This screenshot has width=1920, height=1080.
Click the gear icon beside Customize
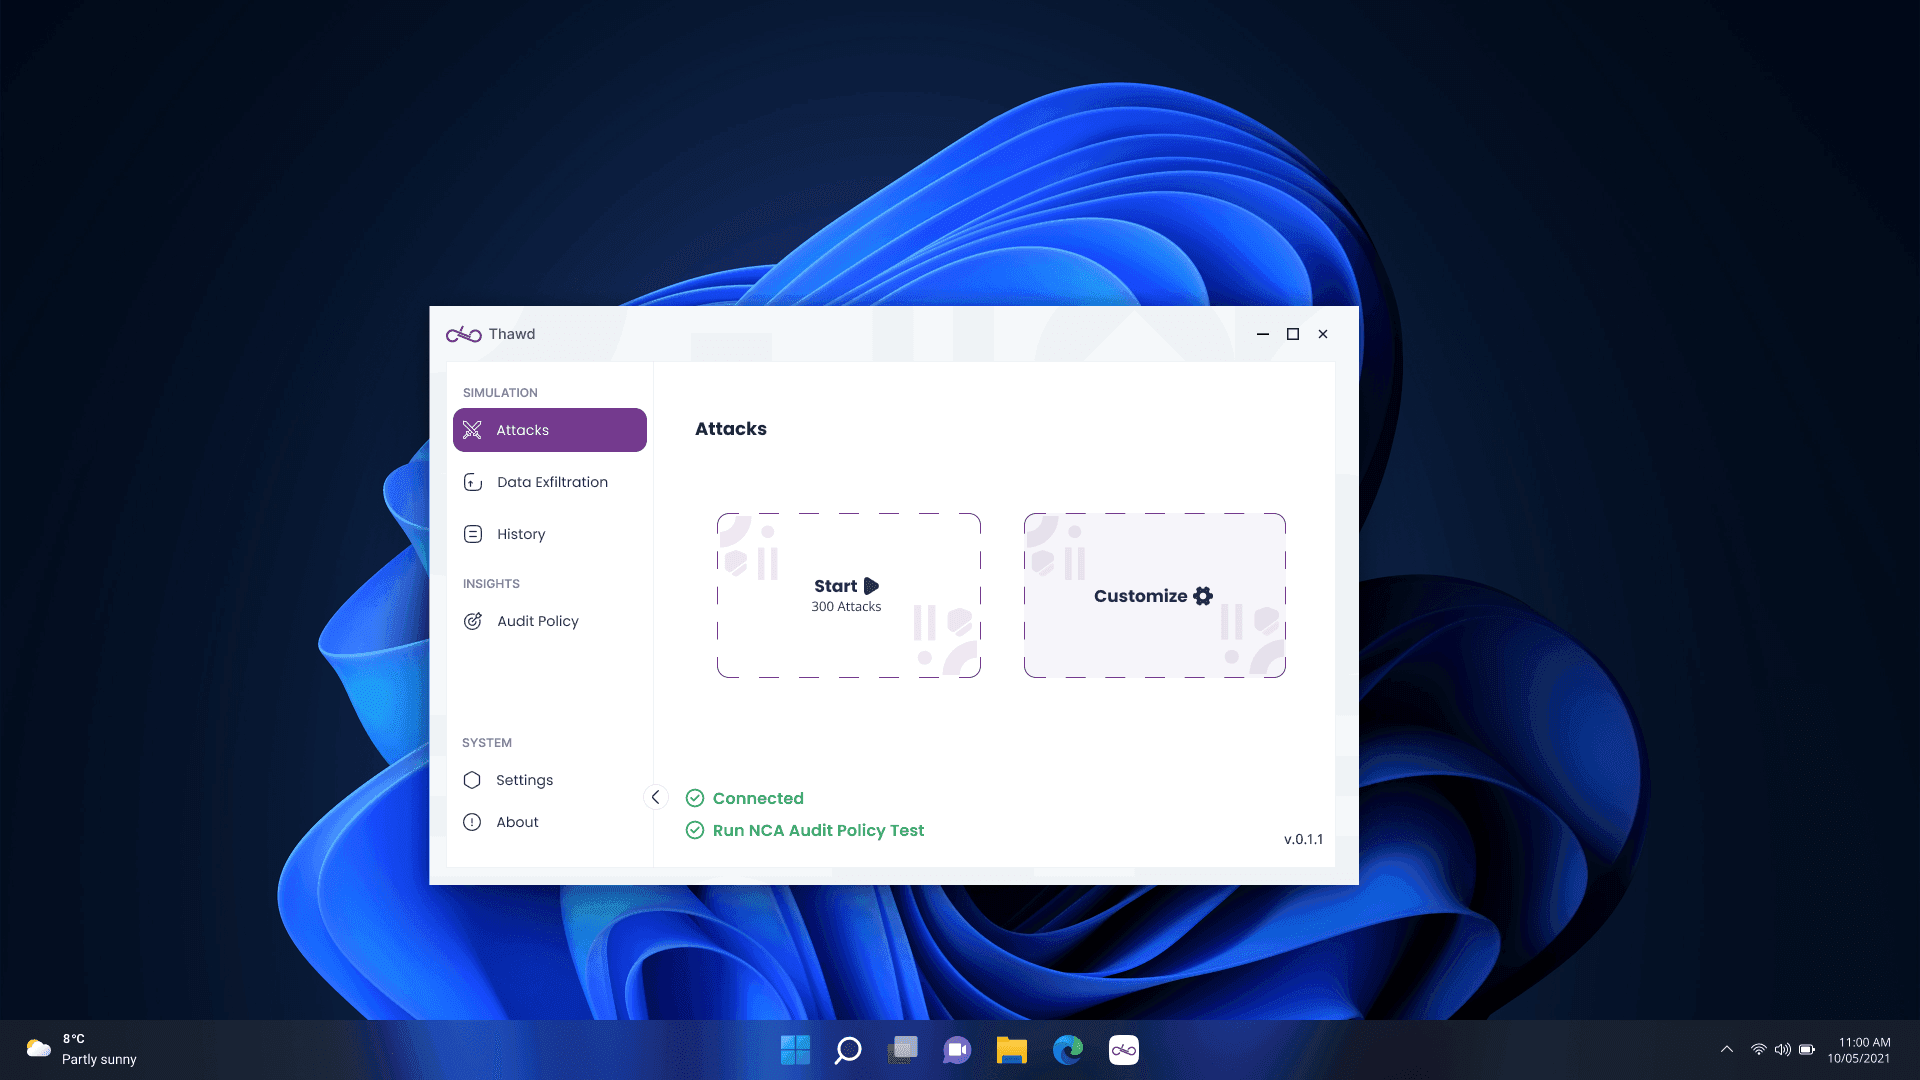[1203, 596]
